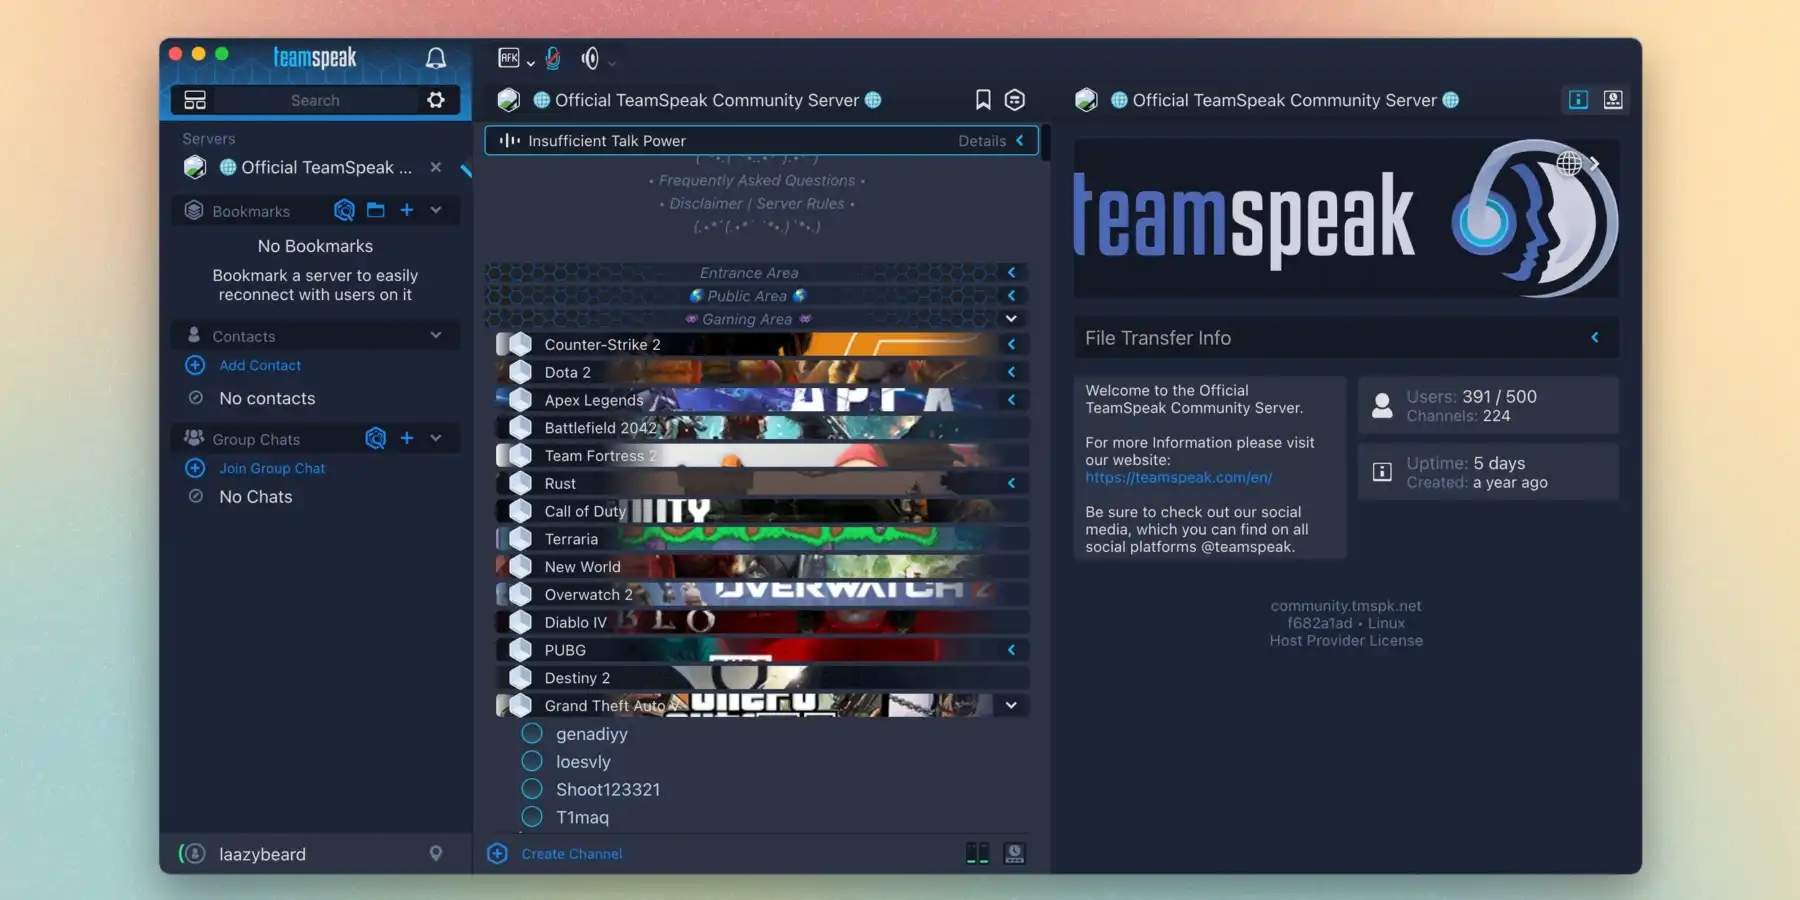Select user genadiyy
The width and height of the screenshot is (1800, 900).
592,734
